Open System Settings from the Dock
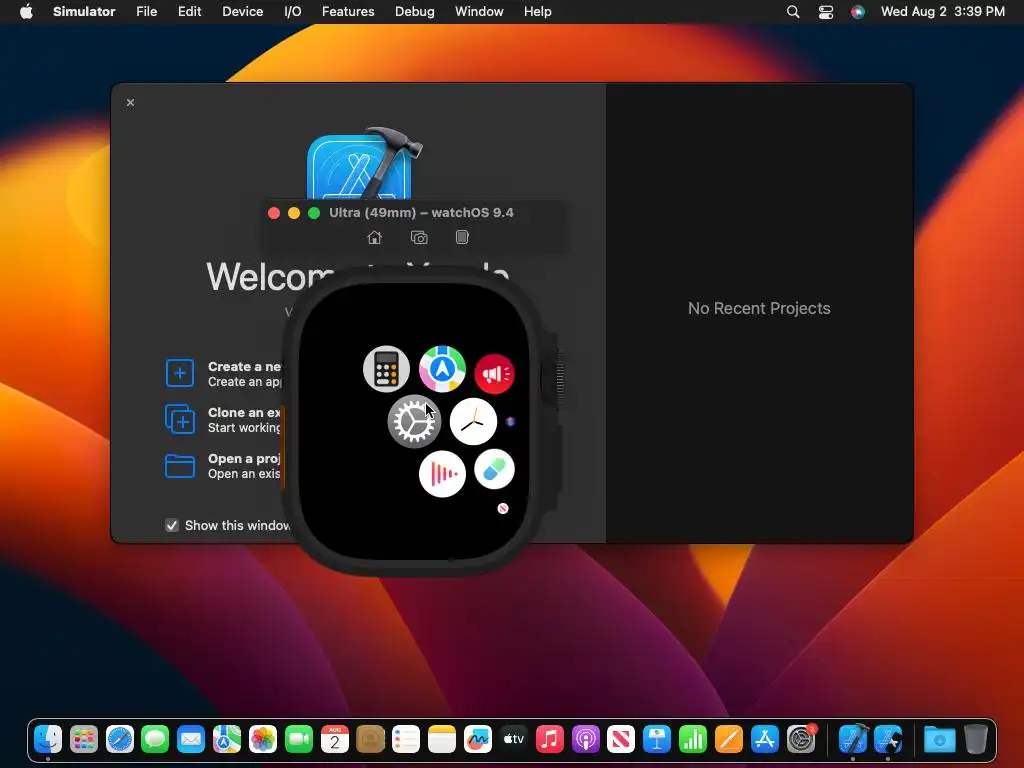This screenshot has height=768, width=1024. tap(801, 739)
